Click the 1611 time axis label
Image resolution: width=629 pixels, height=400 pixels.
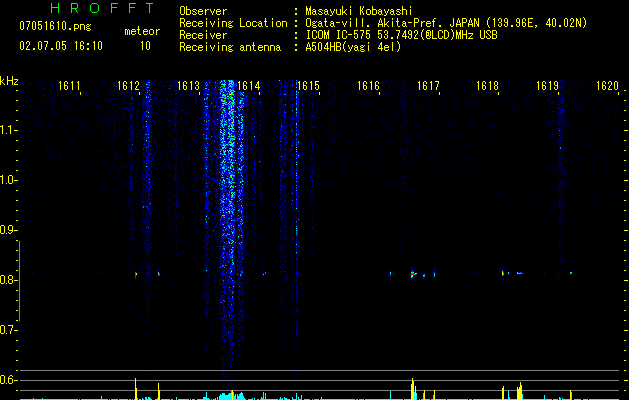(x=69, y=86)
